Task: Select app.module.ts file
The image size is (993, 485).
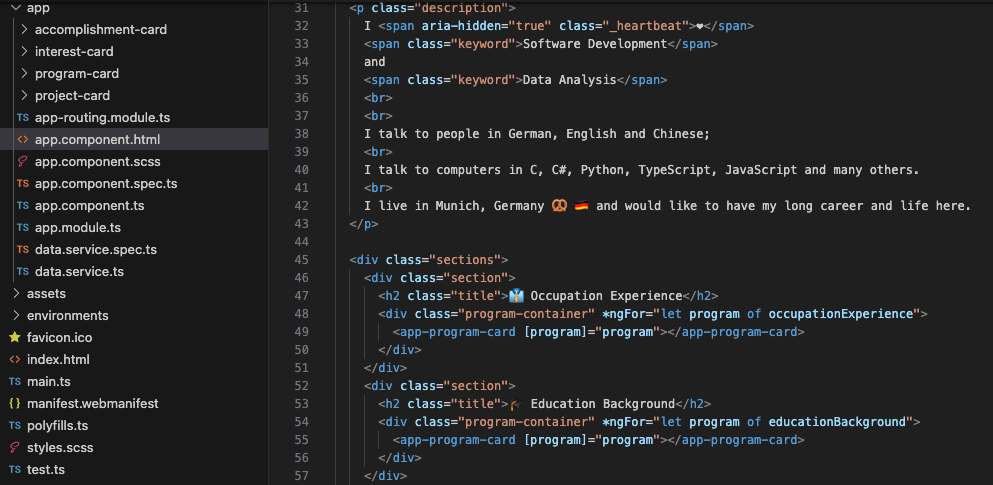Action: (77, 228)
